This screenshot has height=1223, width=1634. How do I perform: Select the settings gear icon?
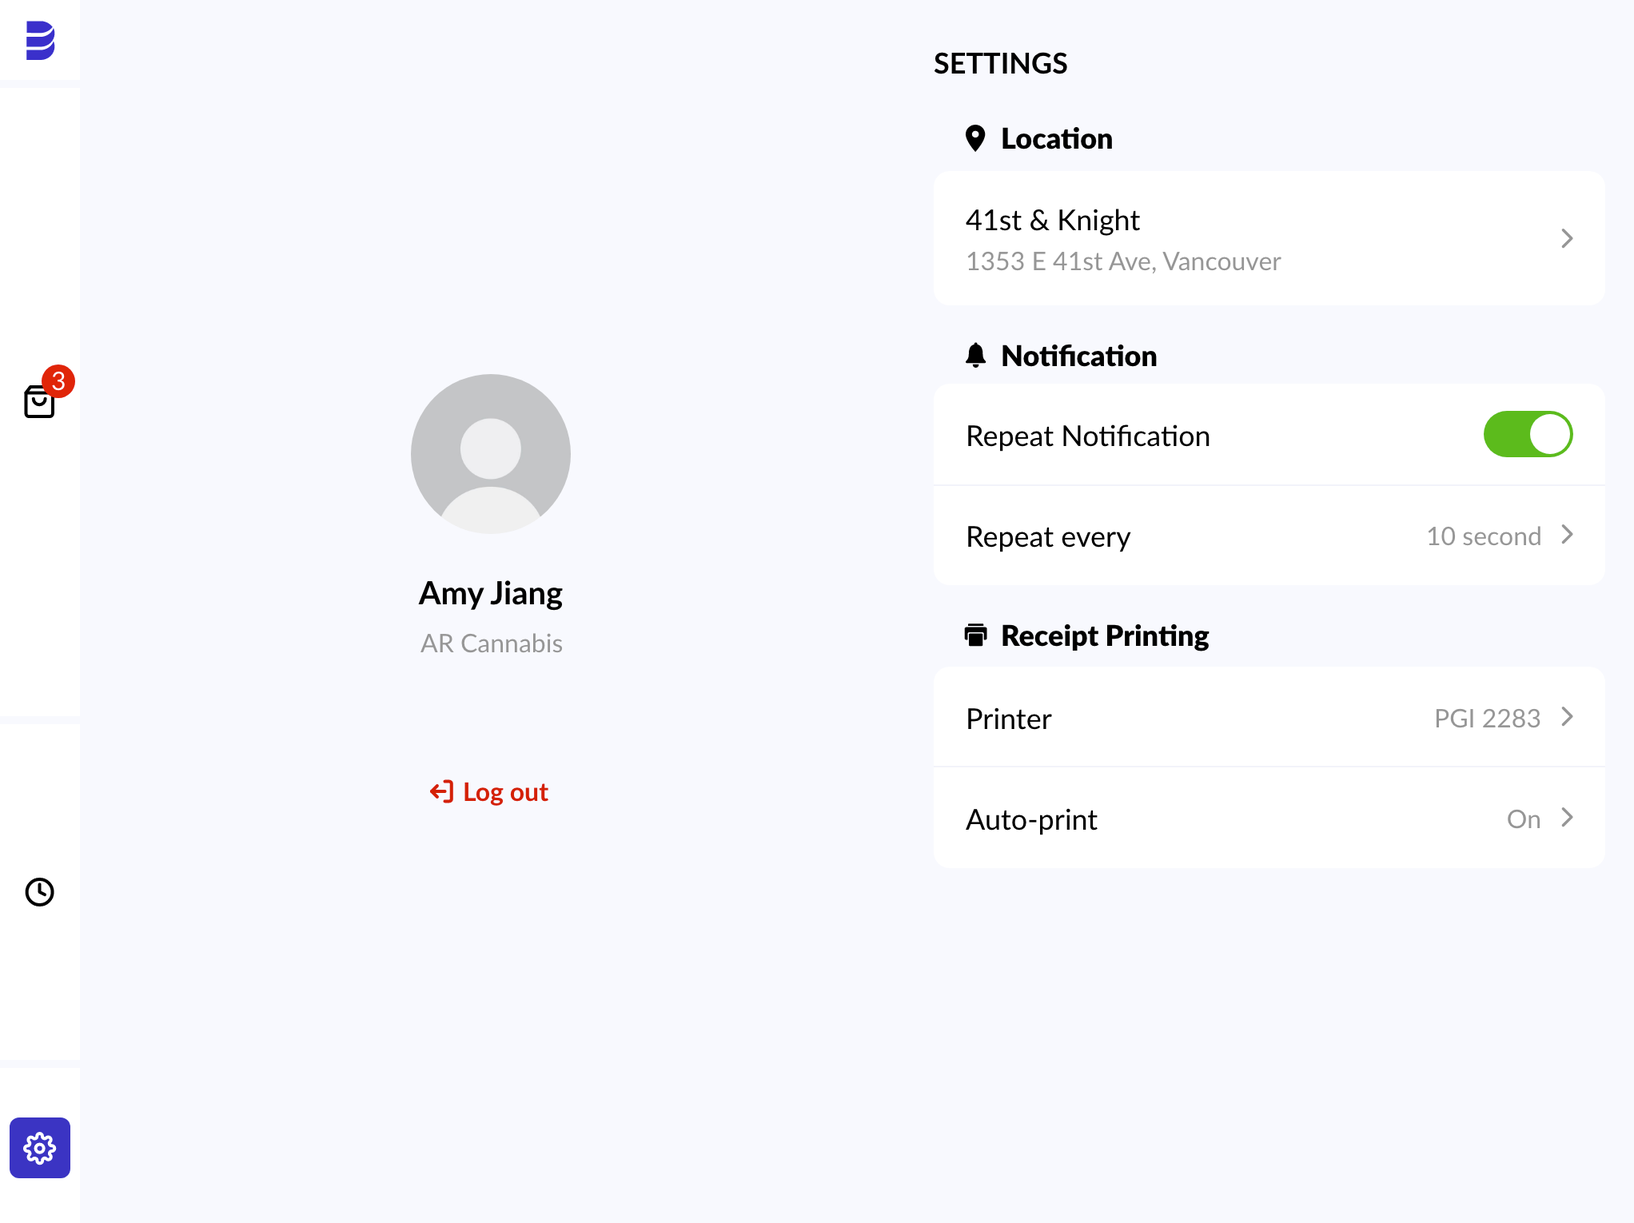coord(40,1148)
